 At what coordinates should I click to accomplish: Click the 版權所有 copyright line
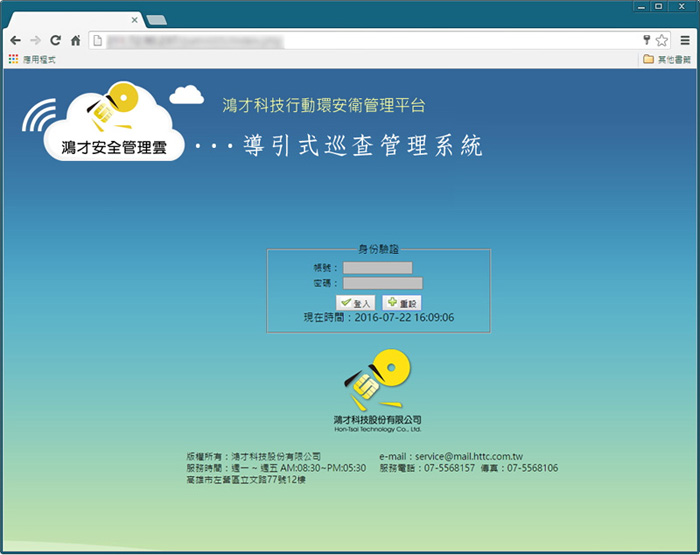click(254, 456)
